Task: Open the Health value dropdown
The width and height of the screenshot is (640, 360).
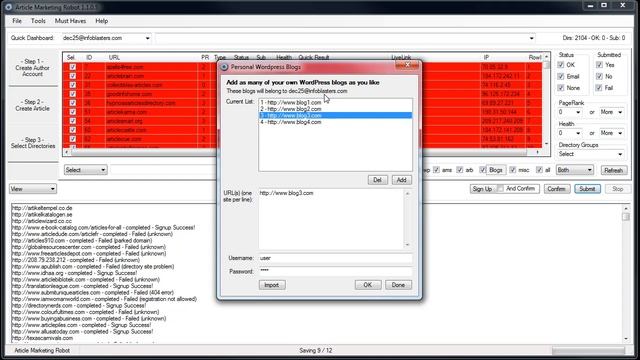Action: (x=569, y=133)
